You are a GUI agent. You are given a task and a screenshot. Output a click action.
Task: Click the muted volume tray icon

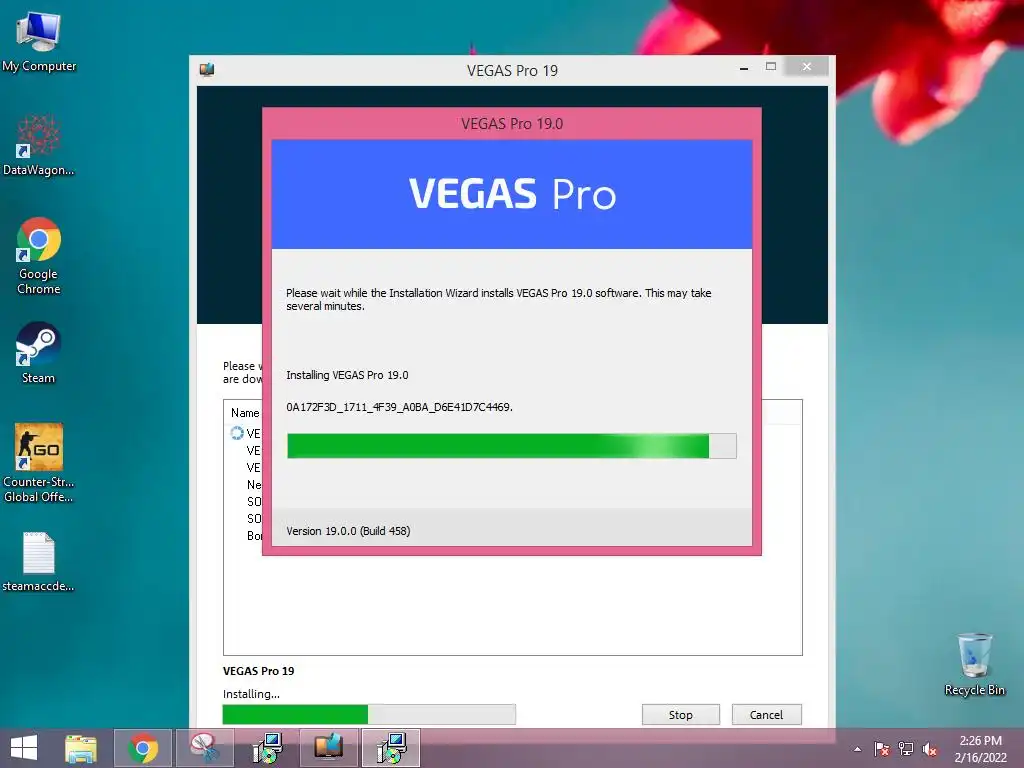[x=930, y=749]
